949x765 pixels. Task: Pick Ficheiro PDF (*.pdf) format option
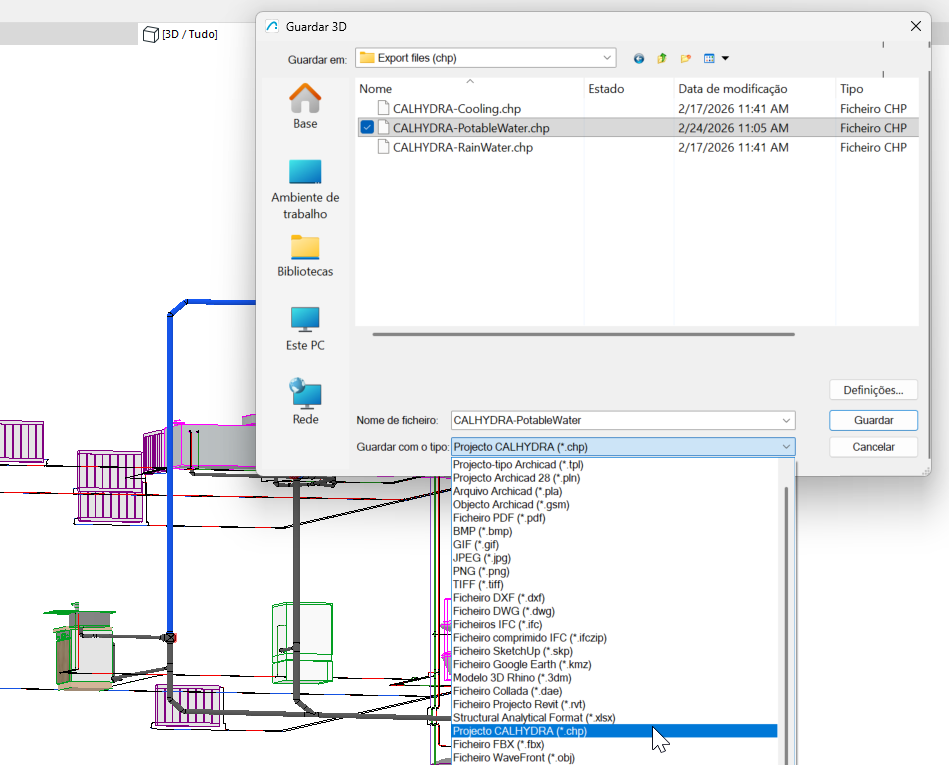[499, 518]
